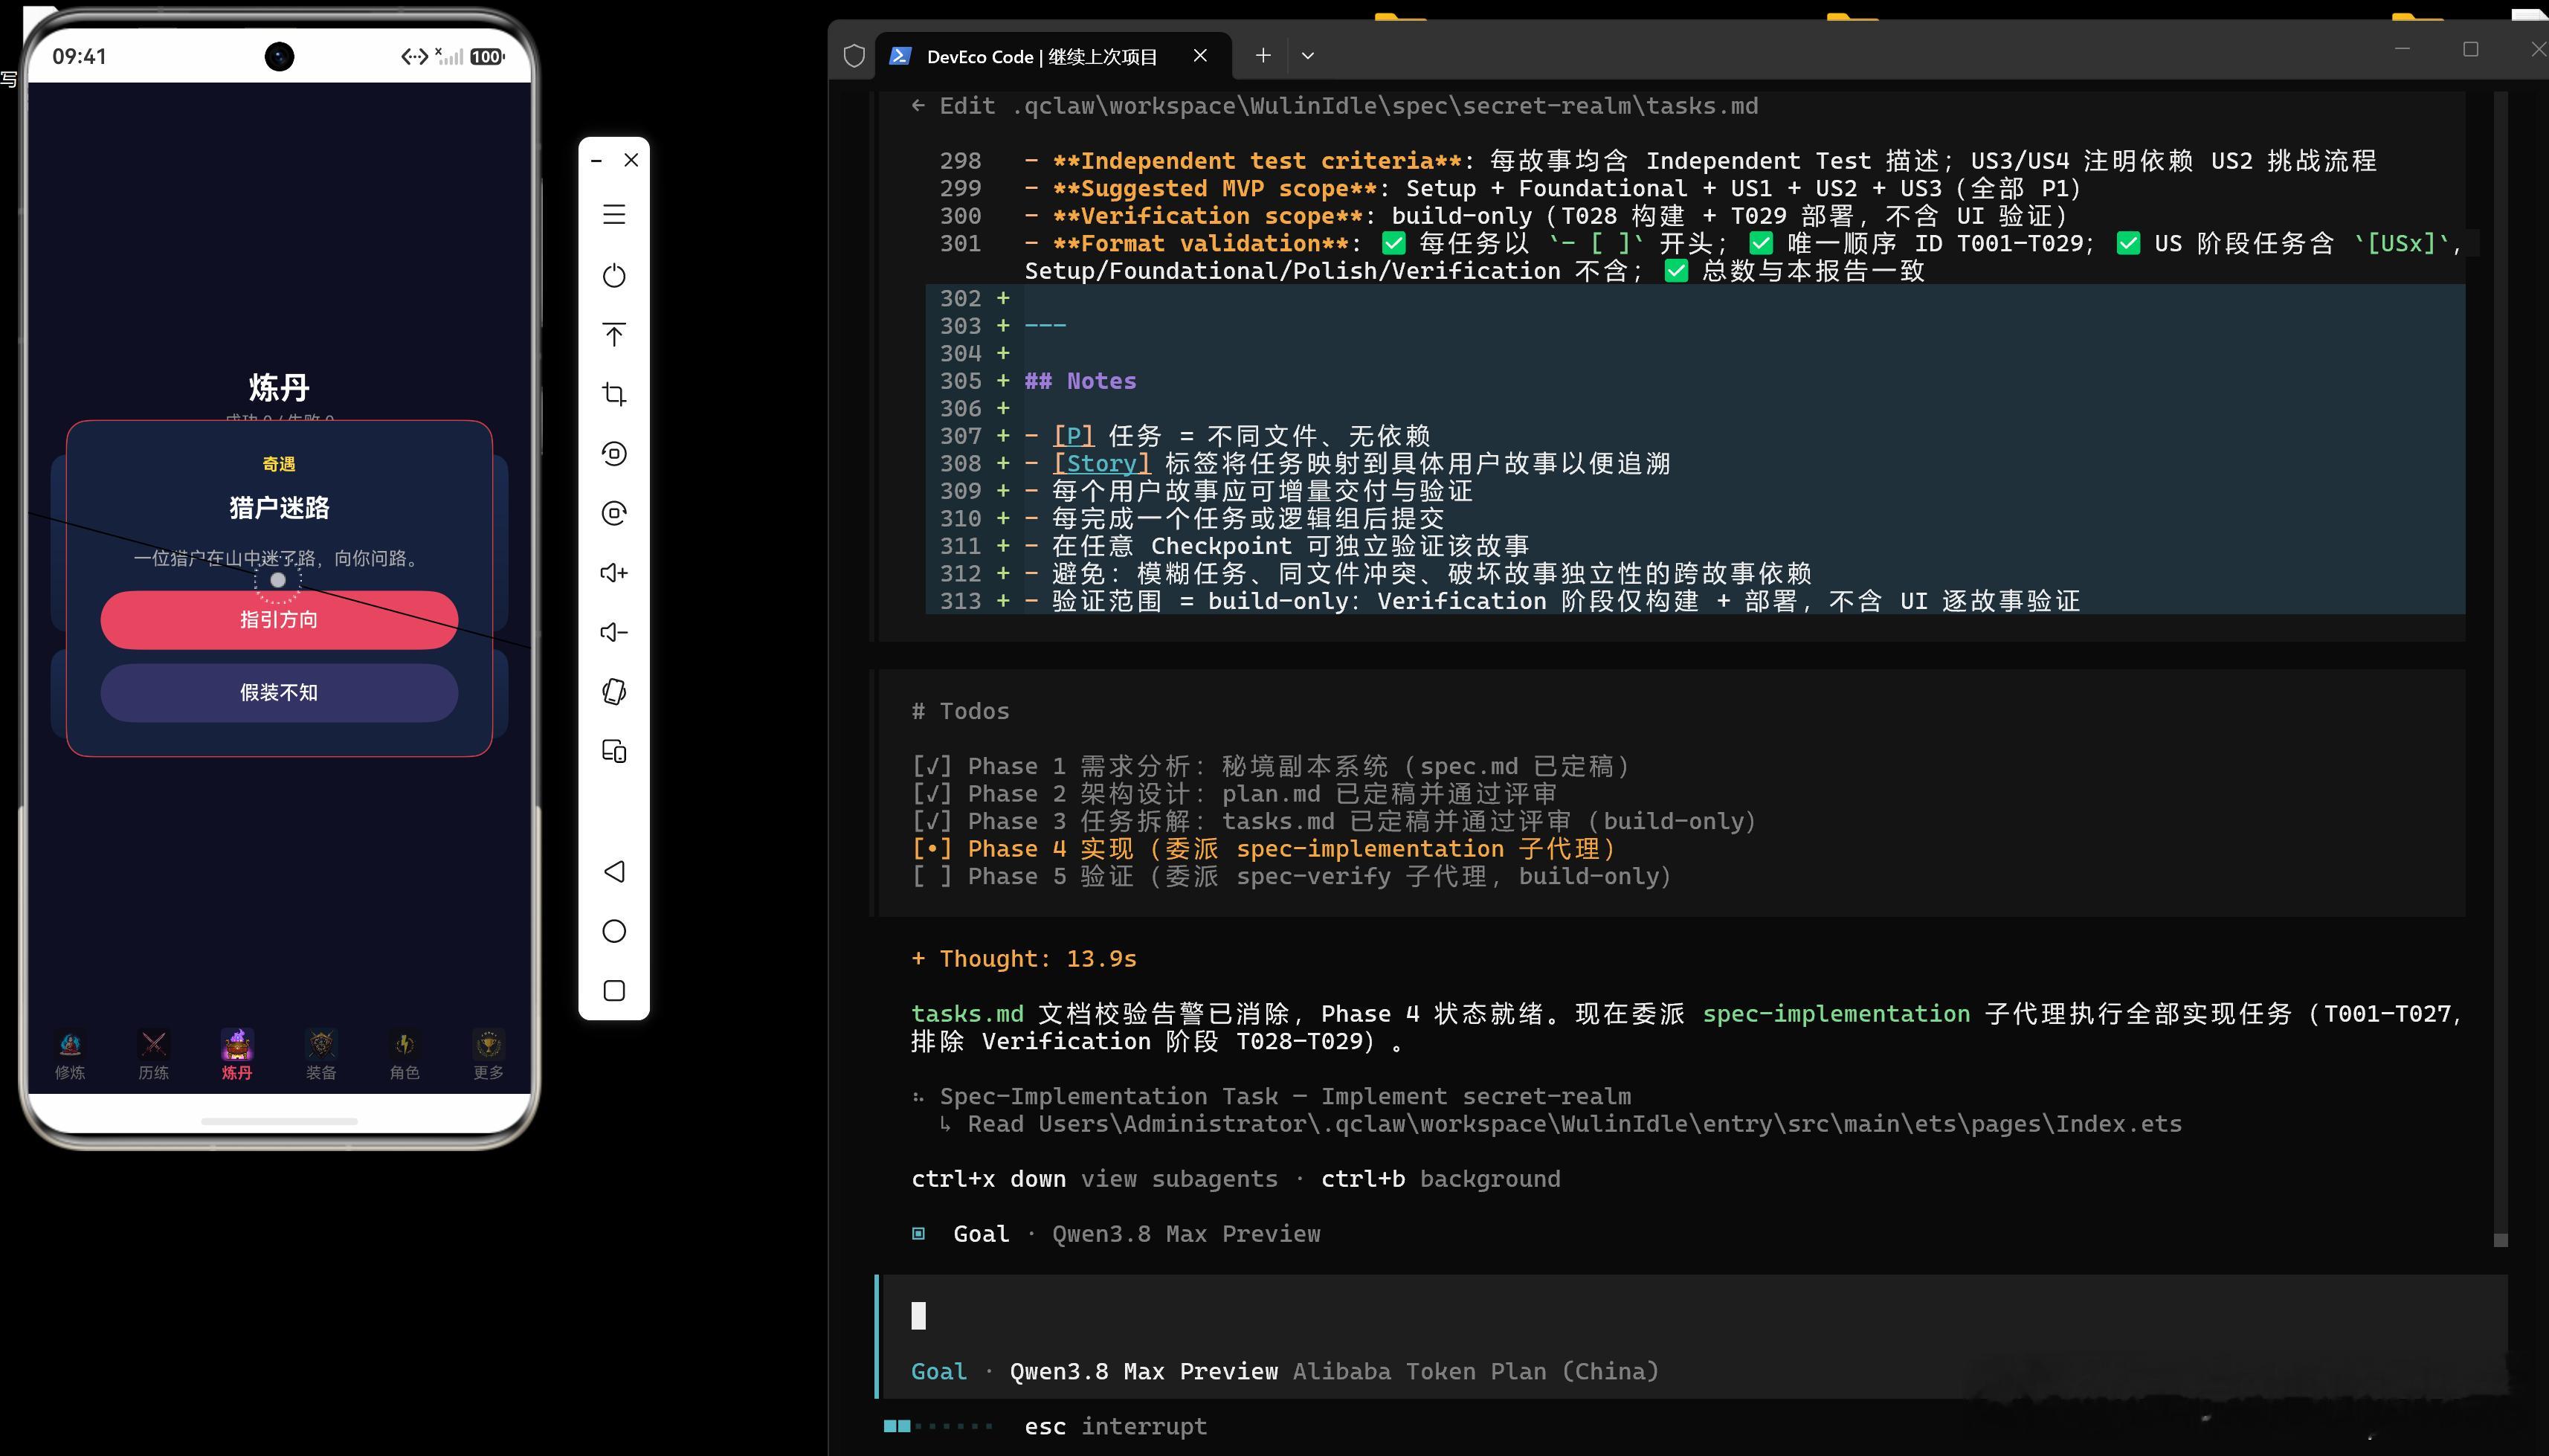Click 'Alibaba Token Plan (China)' label
This screenshot has width=2549, height=1456.
[x=1476, y=1372]
